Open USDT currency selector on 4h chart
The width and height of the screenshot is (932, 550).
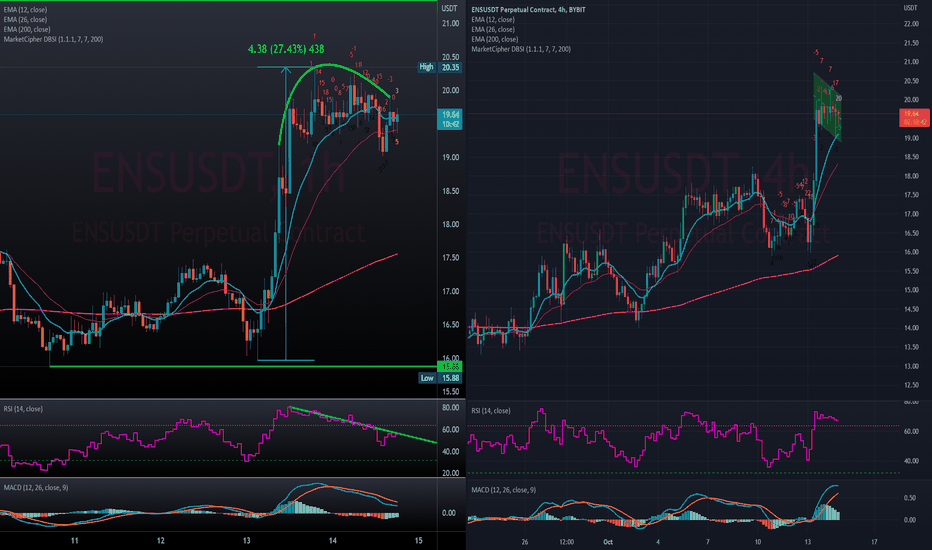[911, 8]
